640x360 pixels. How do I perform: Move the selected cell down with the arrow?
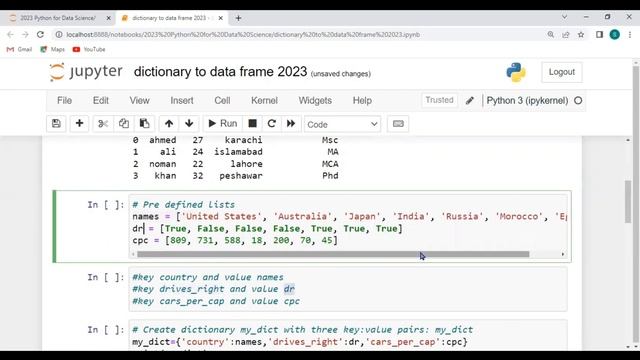tap(189, 124)
